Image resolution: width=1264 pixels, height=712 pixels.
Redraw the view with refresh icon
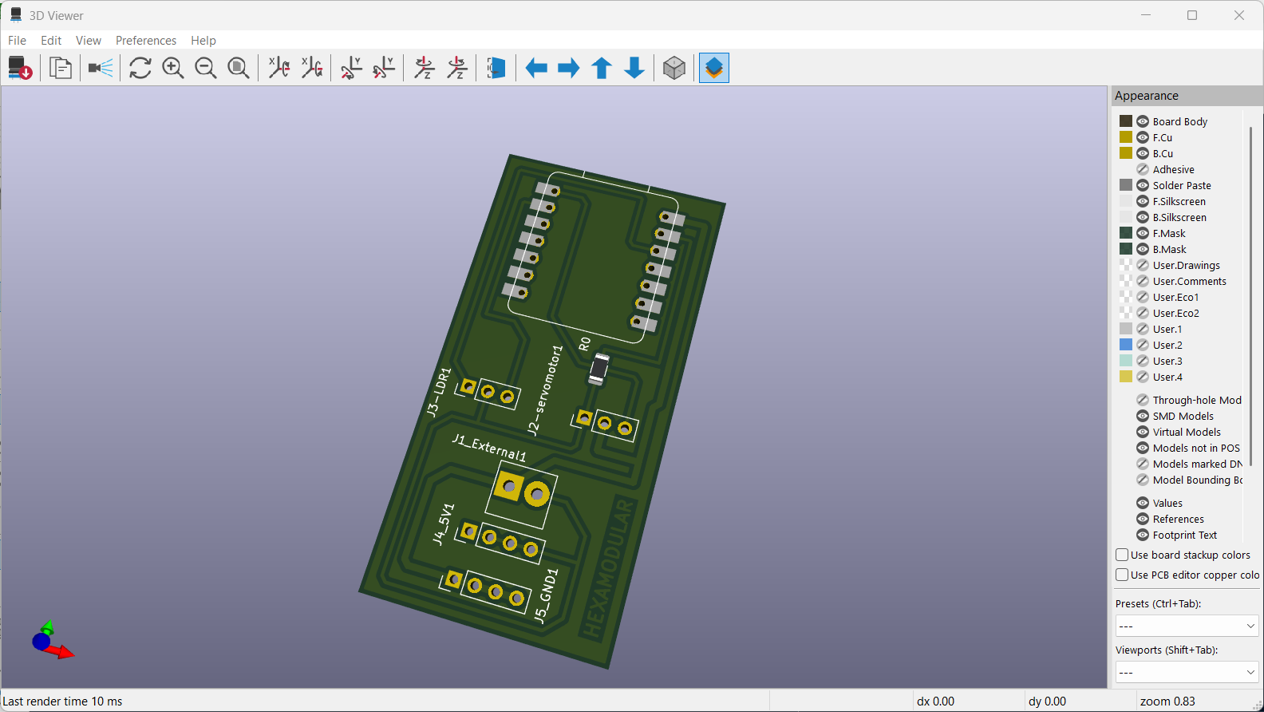coord(140,68)
